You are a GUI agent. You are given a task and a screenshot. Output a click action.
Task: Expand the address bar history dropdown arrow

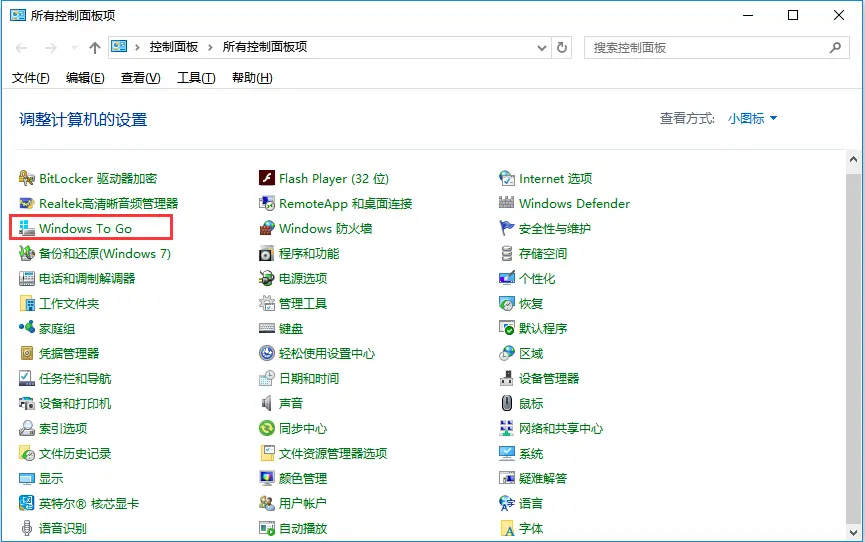click(542, 47)
